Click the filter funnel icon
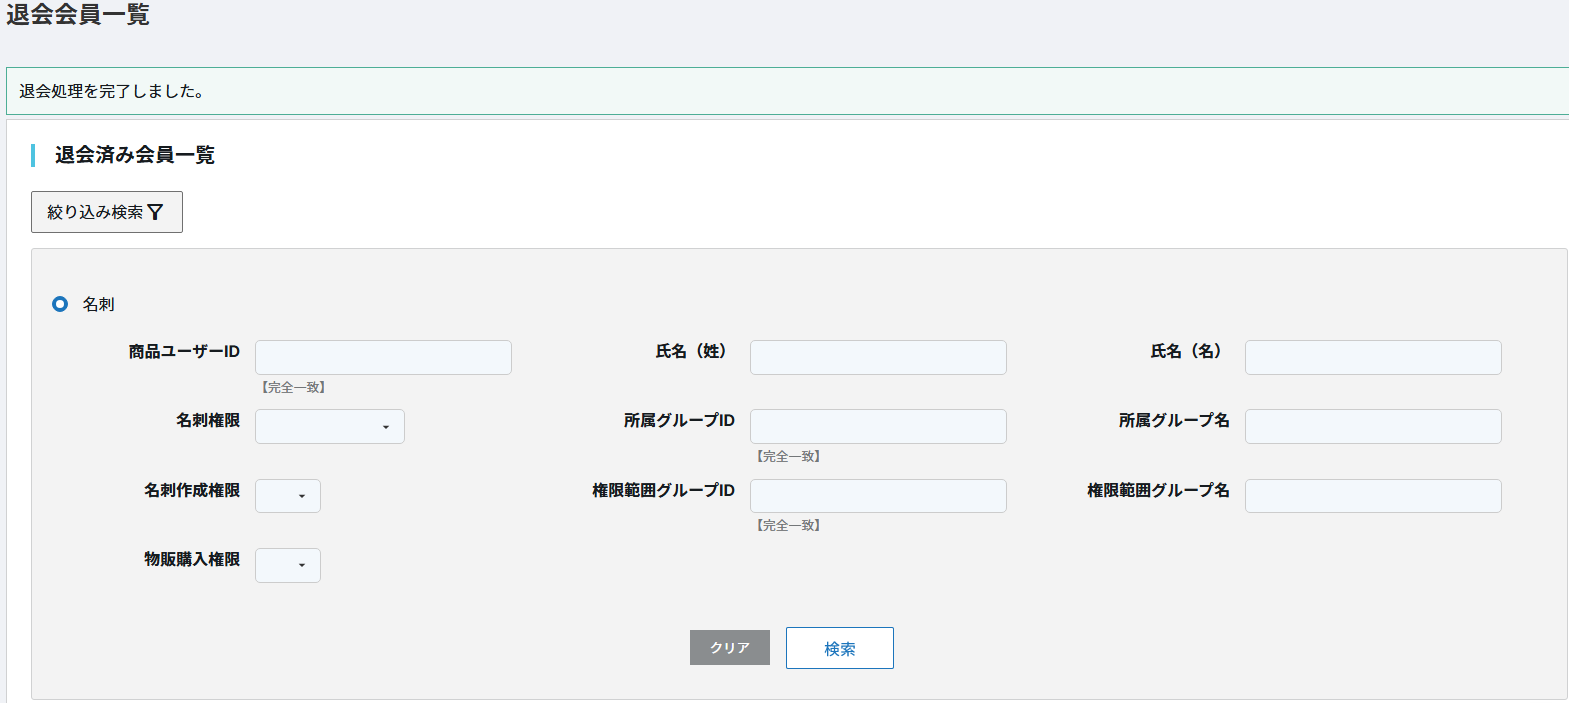1569x703 pixels. coord(155,212)
